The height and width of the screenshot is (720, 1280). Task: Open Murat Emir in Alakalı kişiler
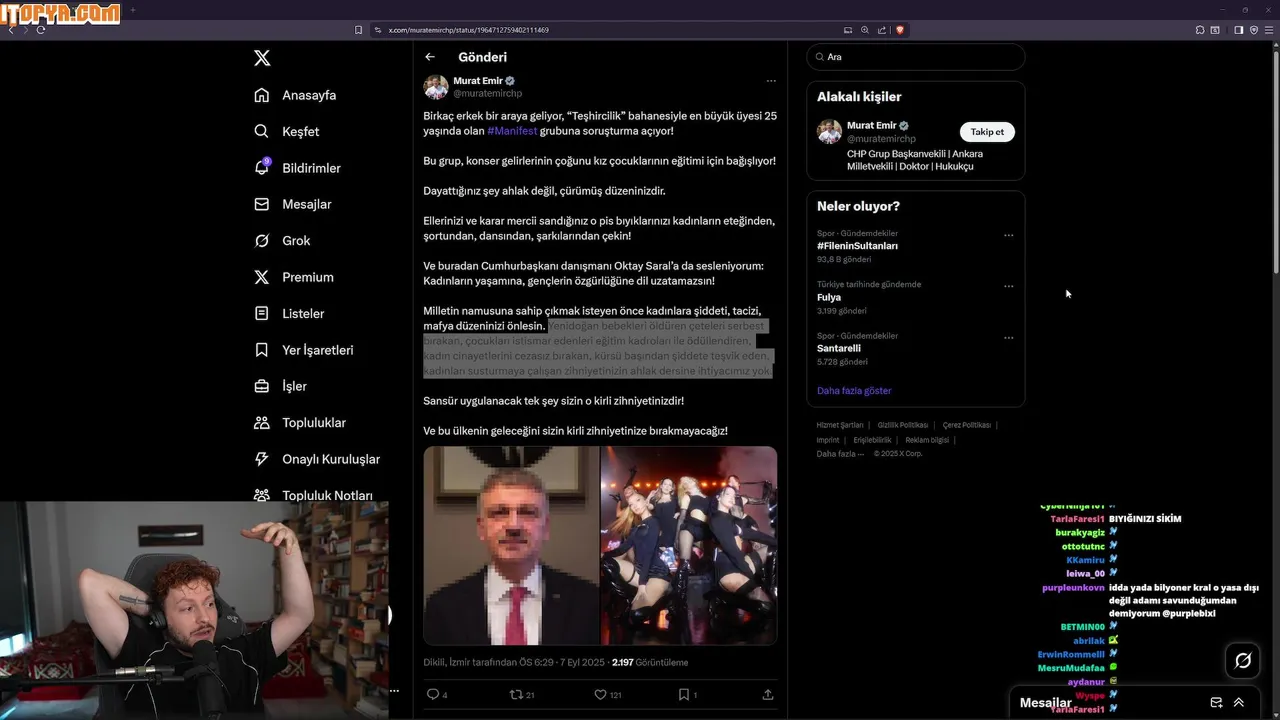[871, 126]
